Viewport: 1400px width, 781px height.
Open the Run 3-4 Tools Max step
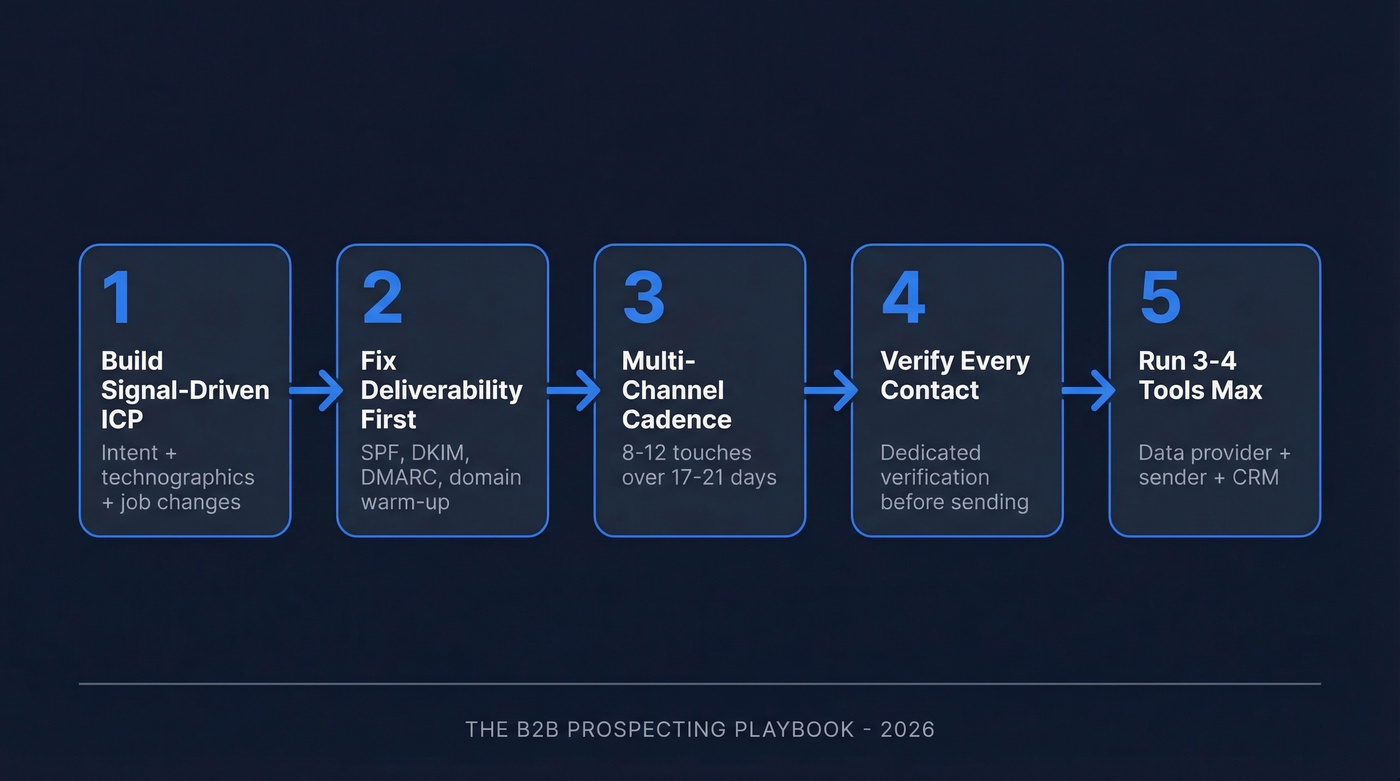(x=1214, y=390)
